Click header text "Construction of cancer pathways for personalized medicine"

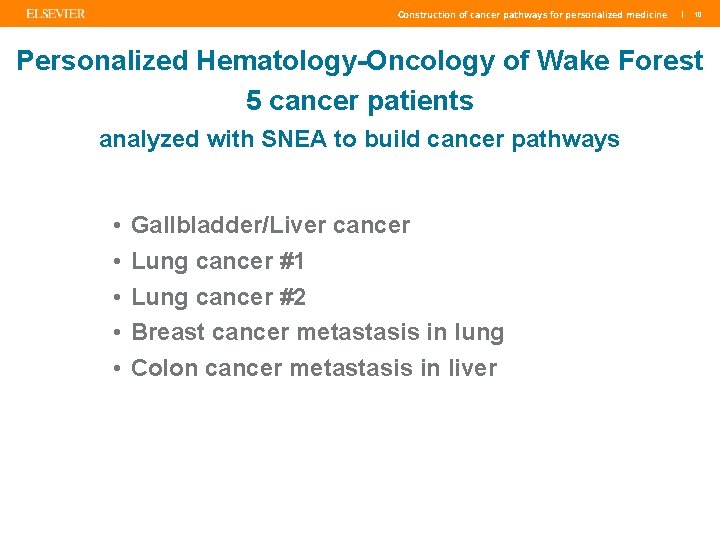[531, 15]
